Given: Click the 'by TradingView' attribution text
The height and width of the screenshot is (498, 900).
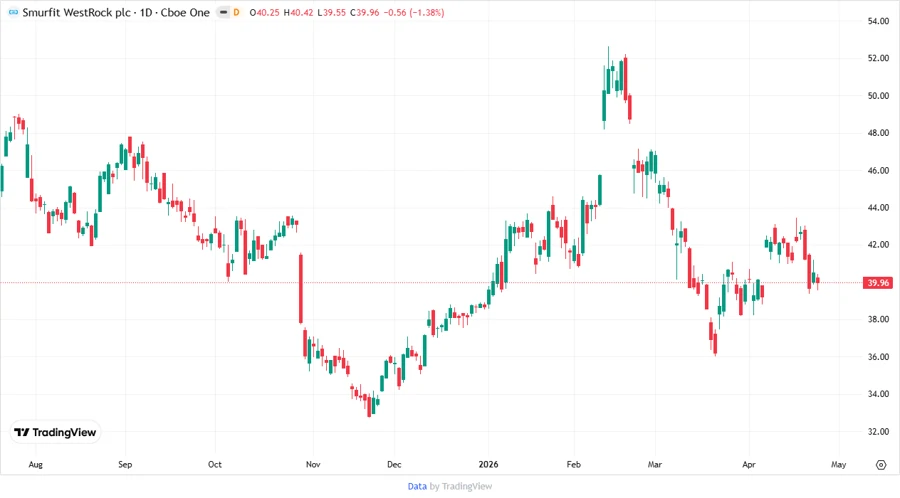Looking at the screenshot, I should click(461, 487).
